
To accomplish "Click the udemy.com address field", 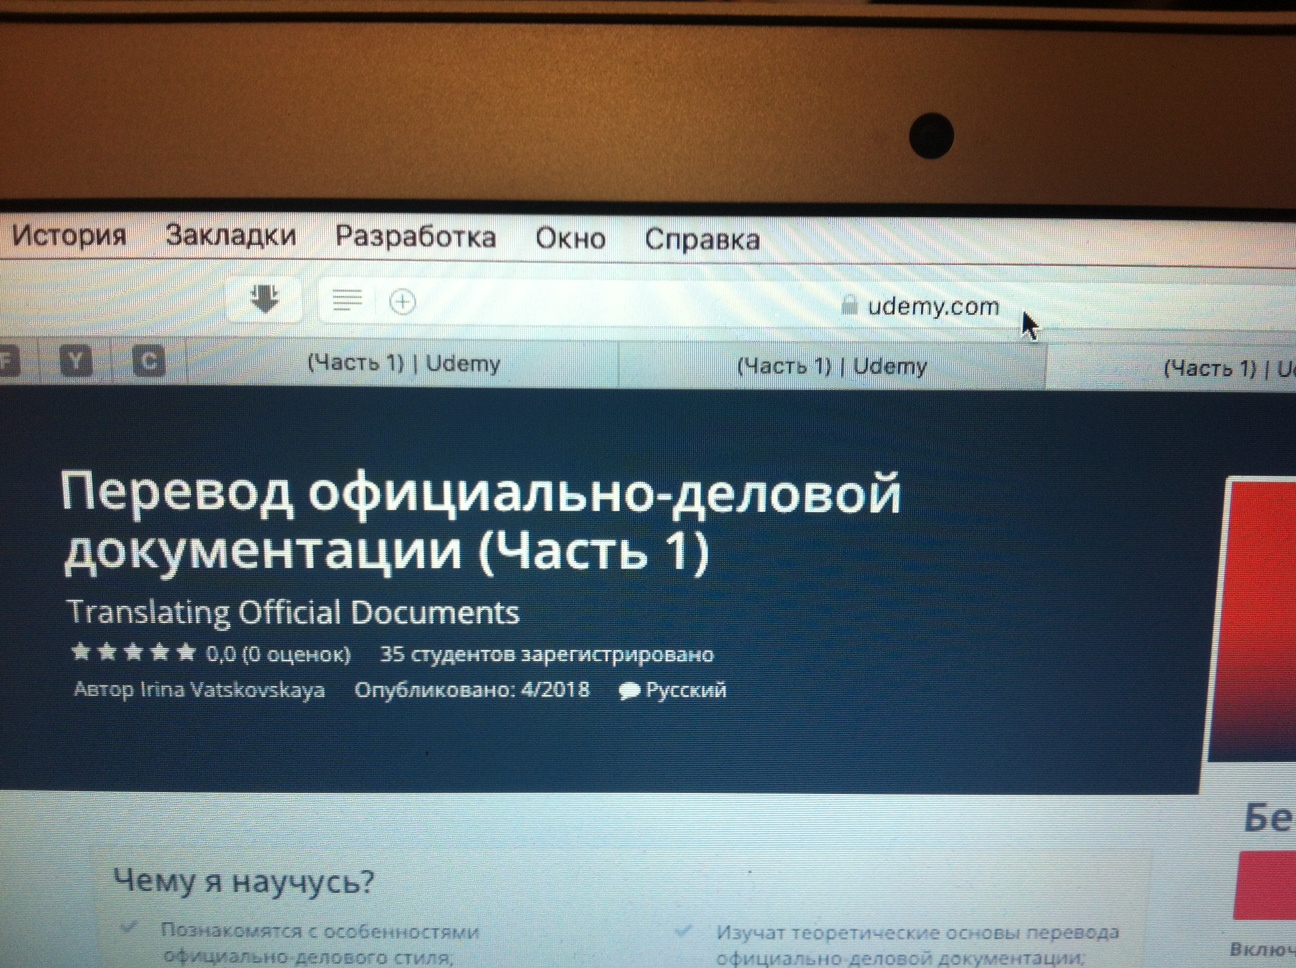I will 932,306.
